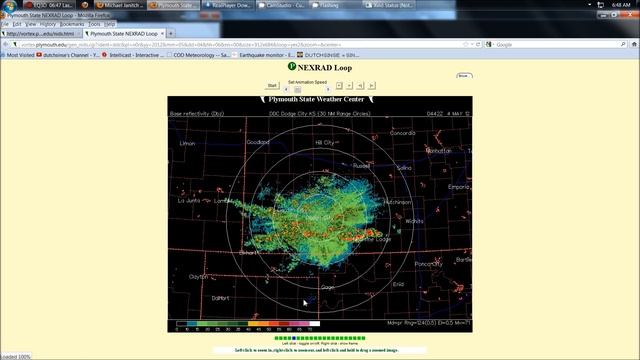
Task: Click the 6:48 AM system clock
Action: pos(621,5)
